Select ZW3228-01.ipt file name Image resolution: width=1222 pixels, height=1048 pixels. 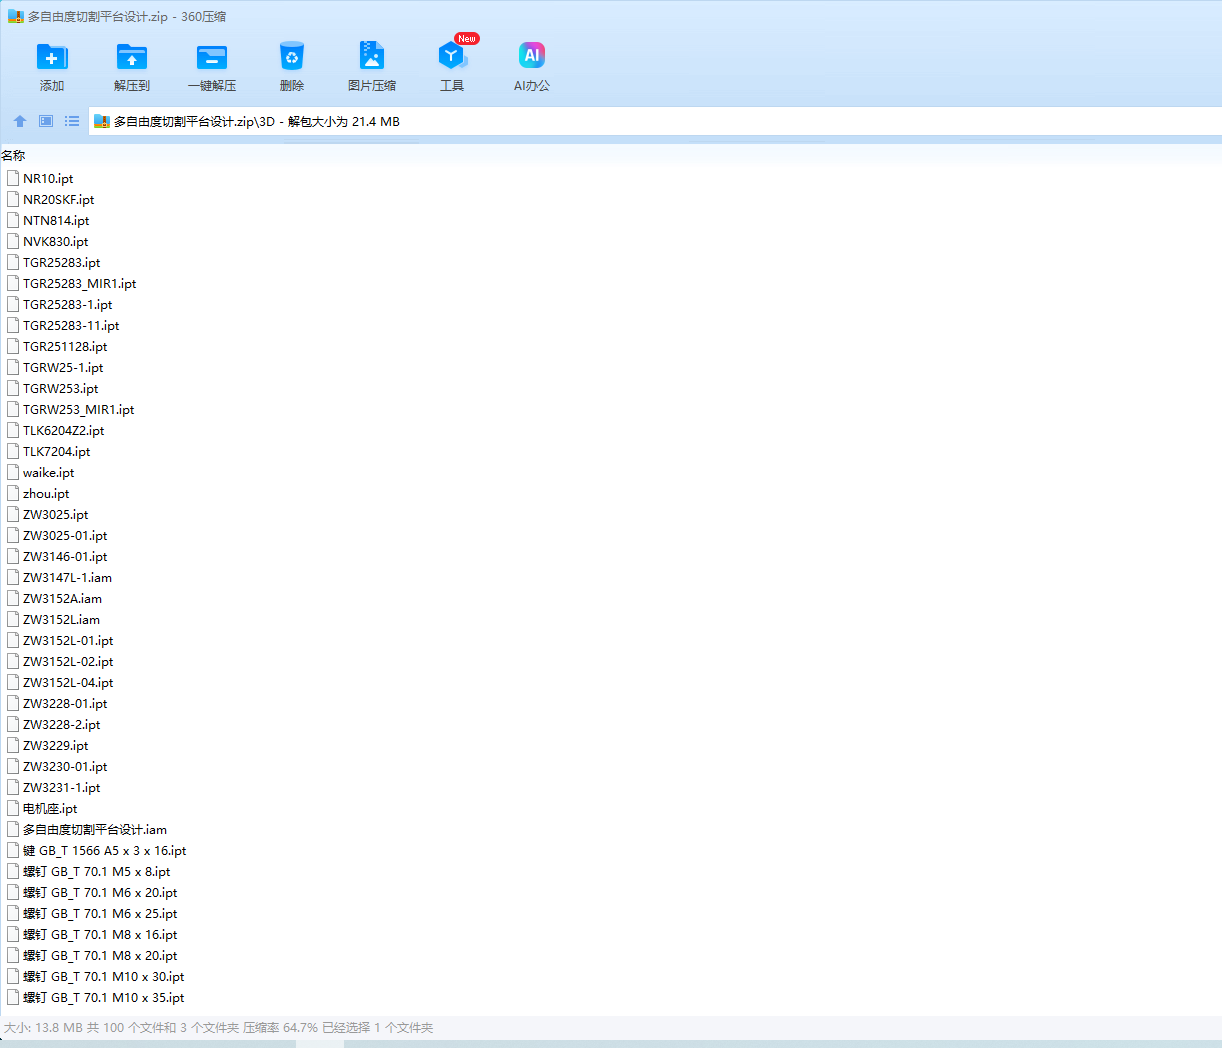pos(65,703)
